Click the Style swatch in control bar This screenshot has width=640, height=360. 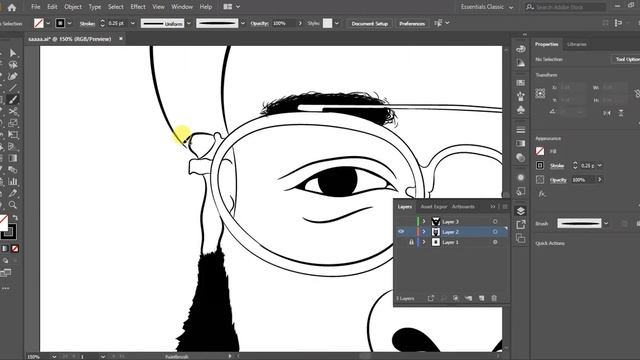coord(327,23)
